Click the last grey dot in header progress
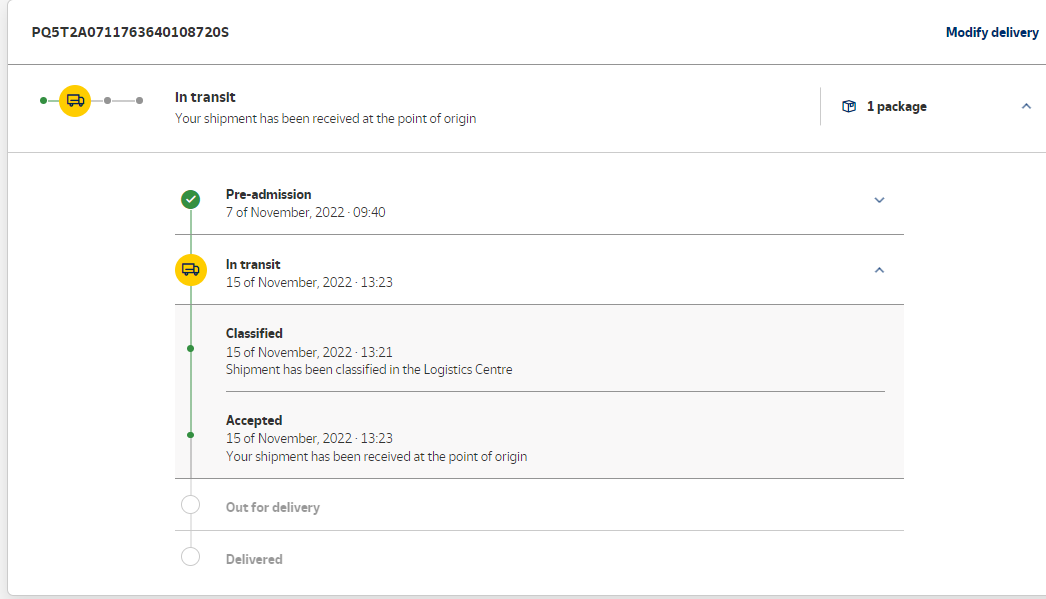This screenshot has width=1046, height=599. click(x=139, y=100)
